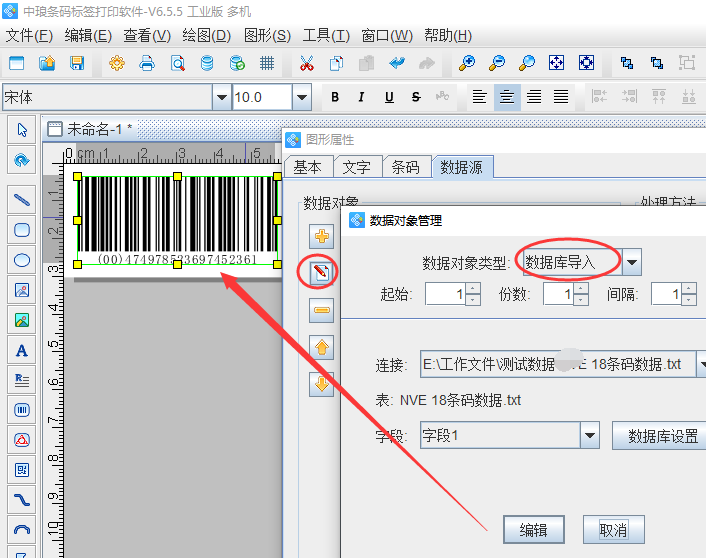Viewport: 706px width, 558px height.
Task: Click the 数据库设置 button
Action: click(660, 436)
